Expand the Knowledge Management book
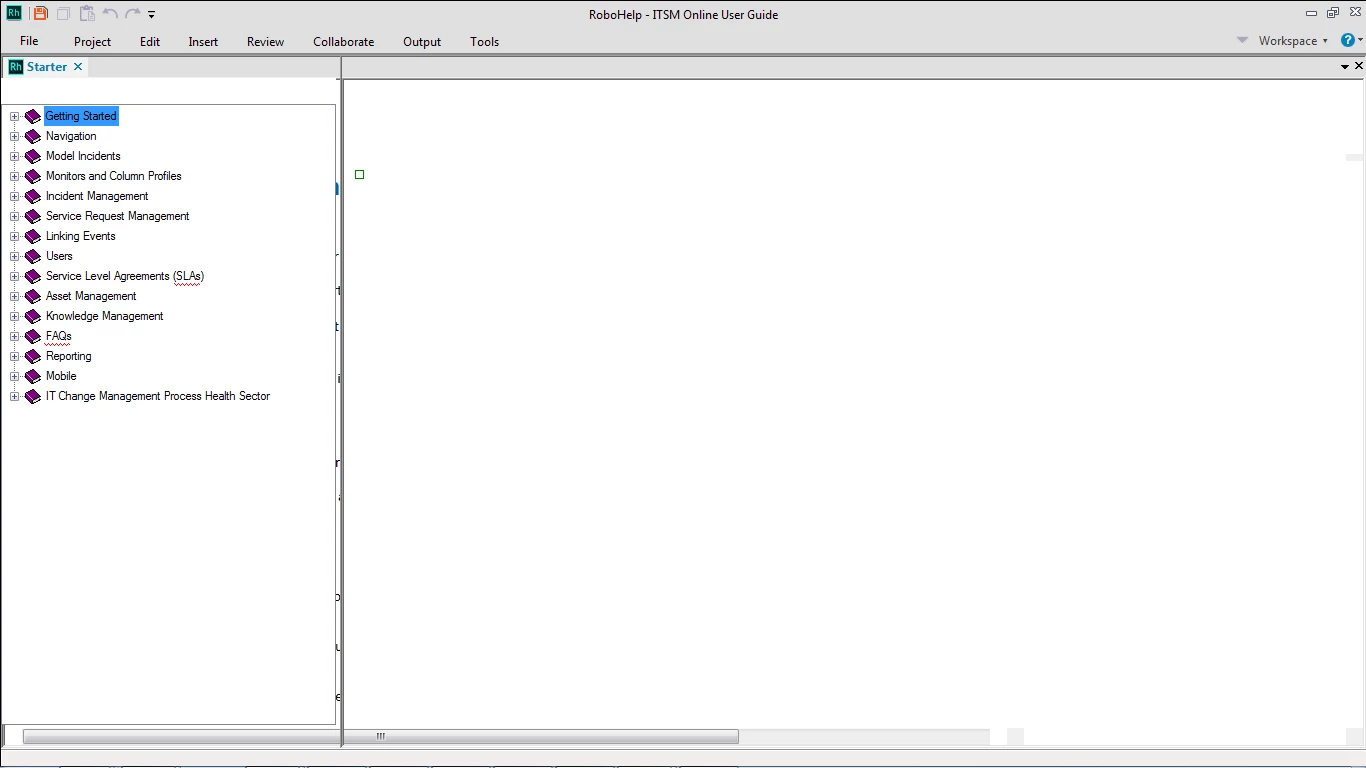1366x768 pixels. tap(15, 316)
